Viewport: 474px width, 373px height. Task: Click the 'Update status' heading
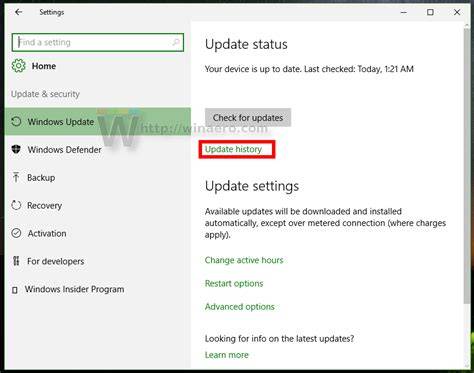246,44
